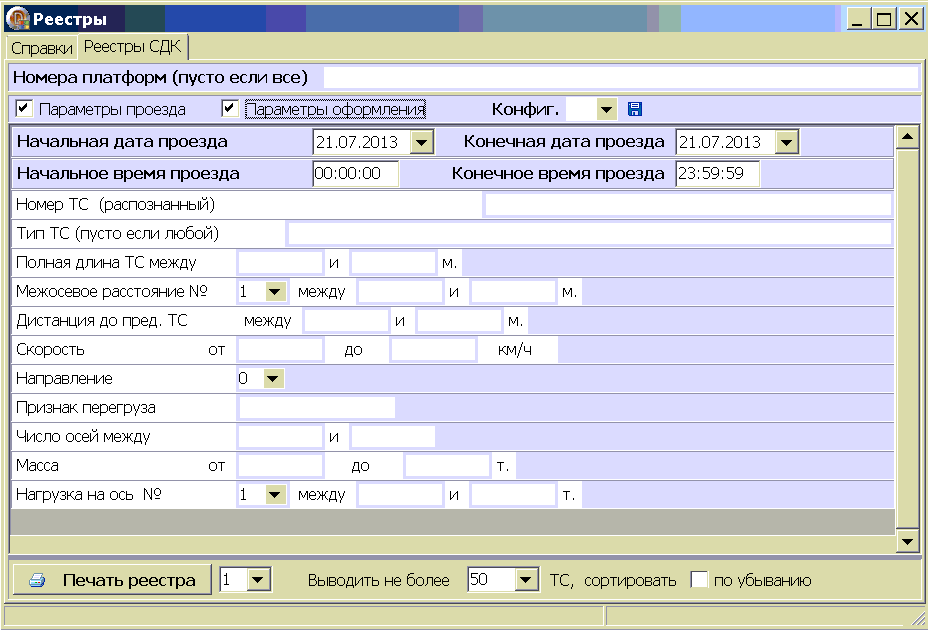Screen dimensions: 928x630
Task: Expand the Выводить не более count dropdown
Action: [x=527, y=580]
